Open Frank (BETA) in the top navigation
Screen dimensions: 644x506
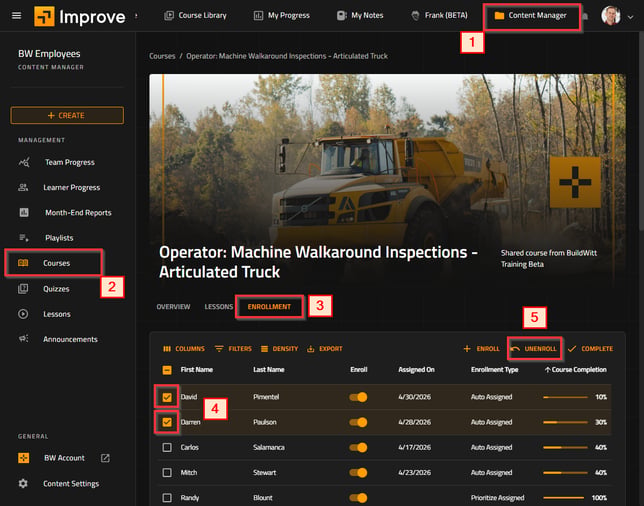439,16
